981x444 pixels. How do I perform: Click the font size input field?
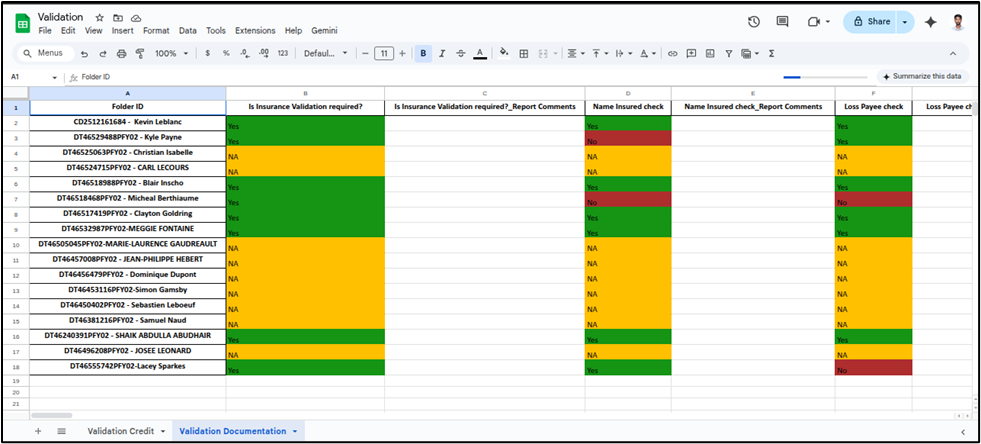click(x=383, y=53)
